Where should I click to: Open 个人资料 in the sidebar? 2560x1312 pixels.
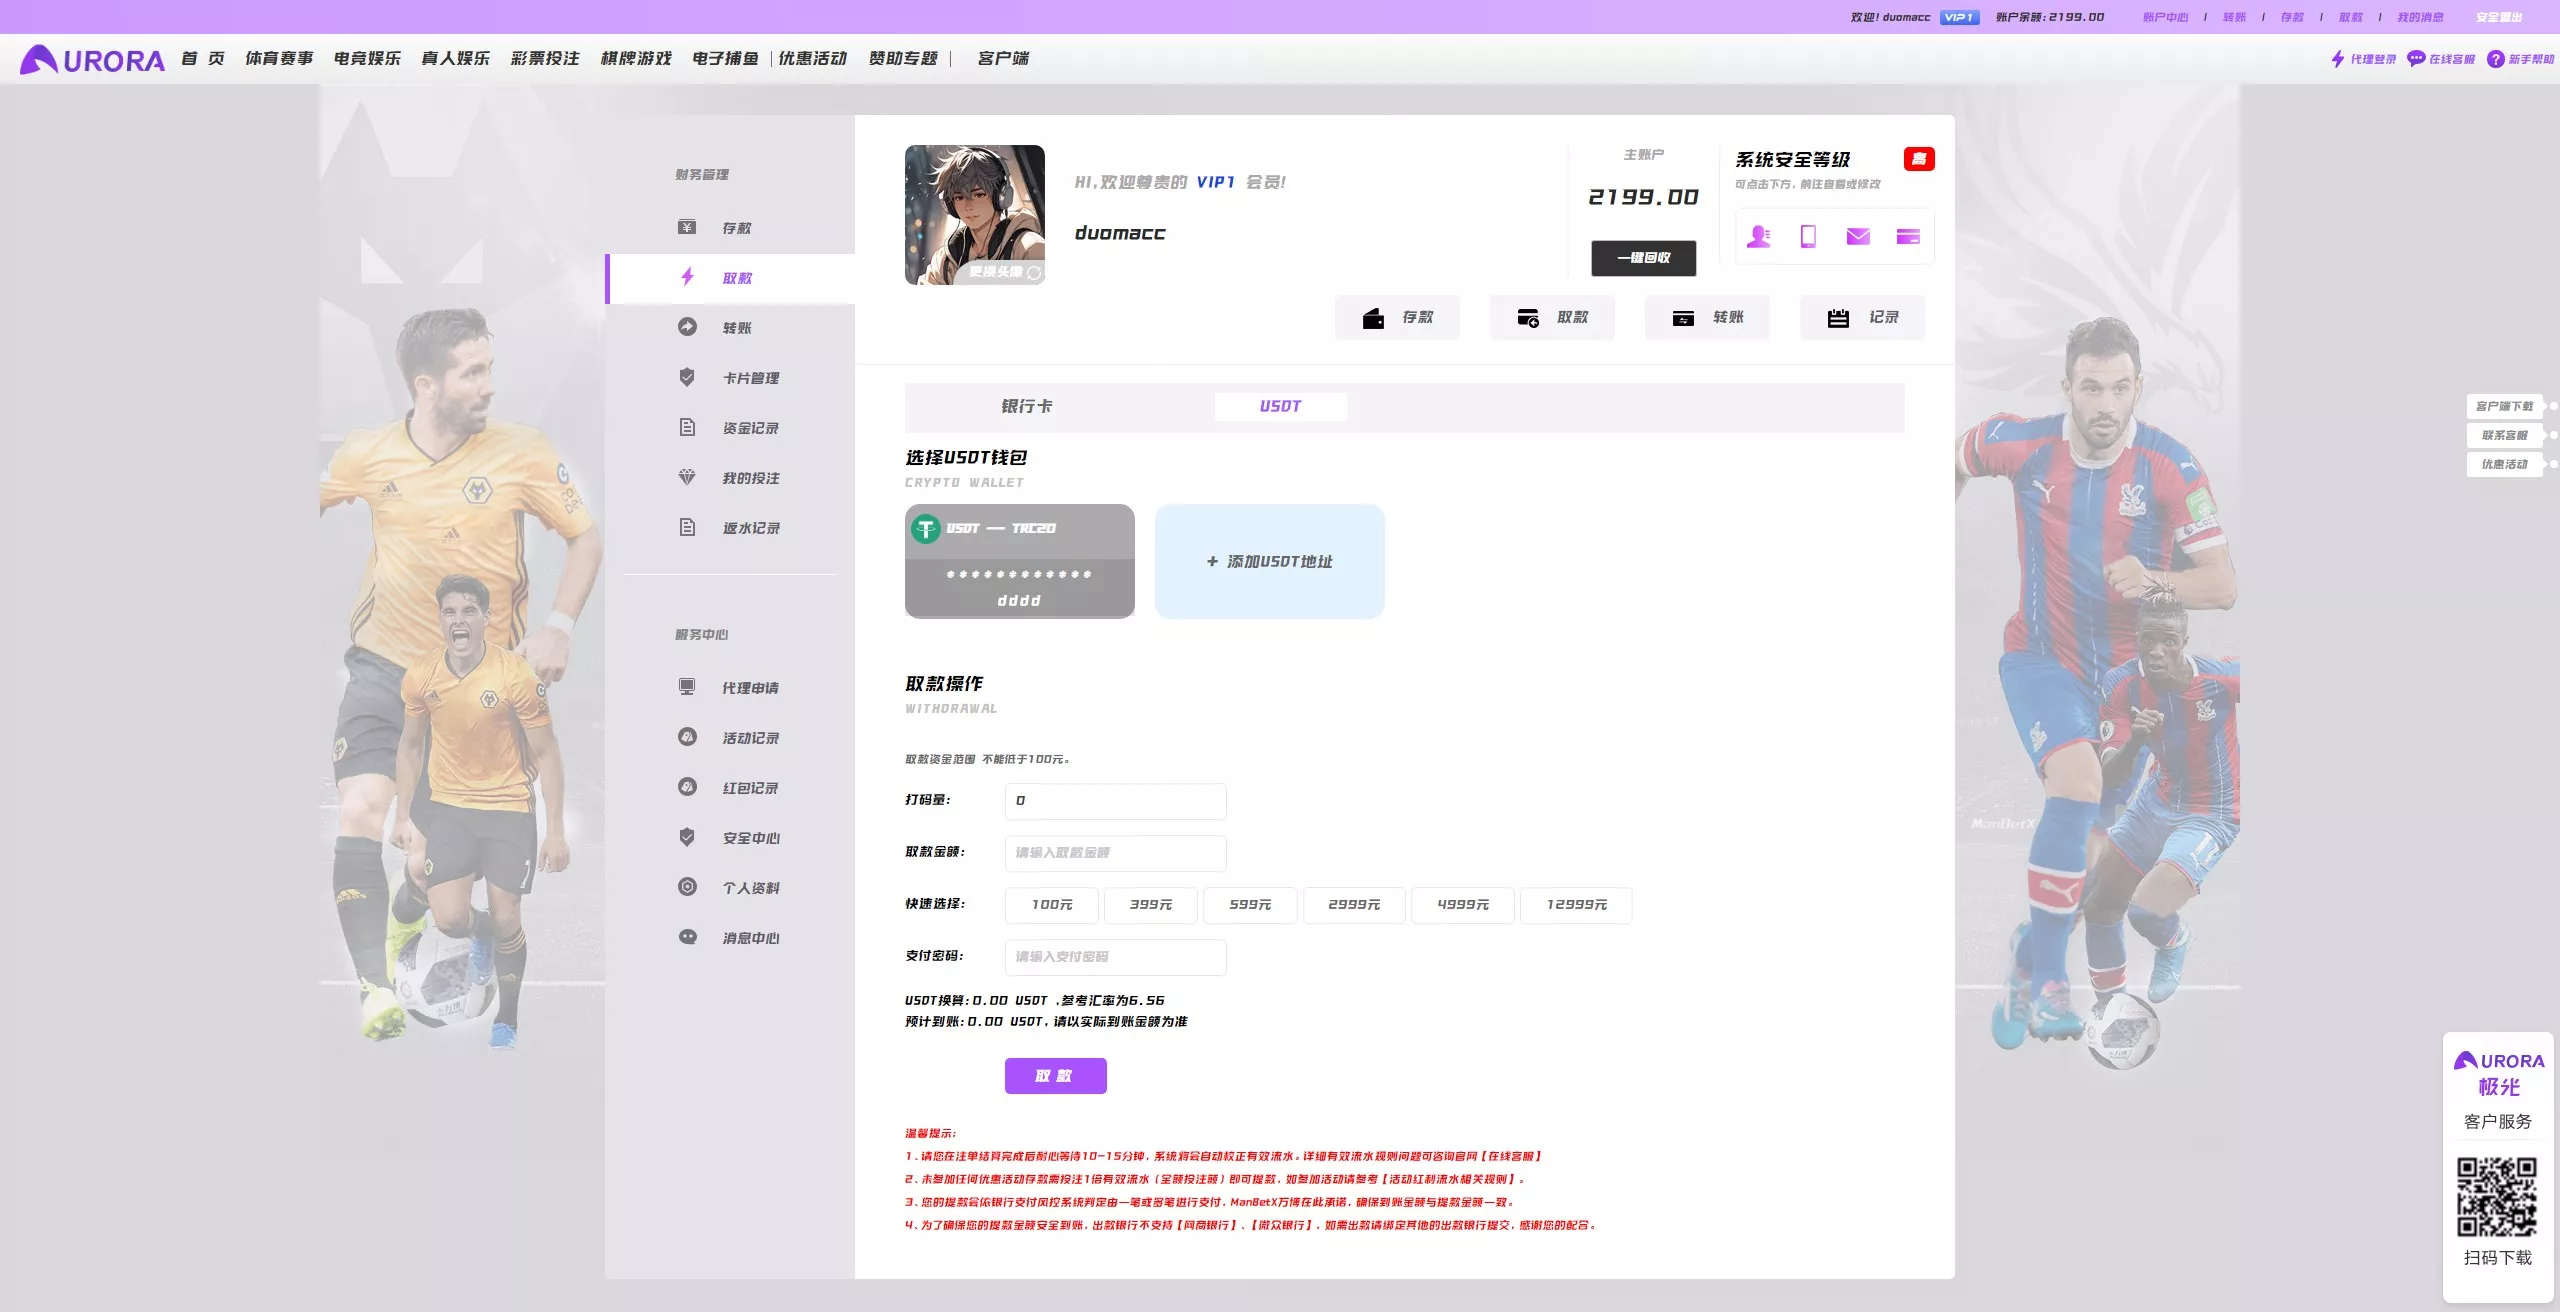tap(730, 888)
